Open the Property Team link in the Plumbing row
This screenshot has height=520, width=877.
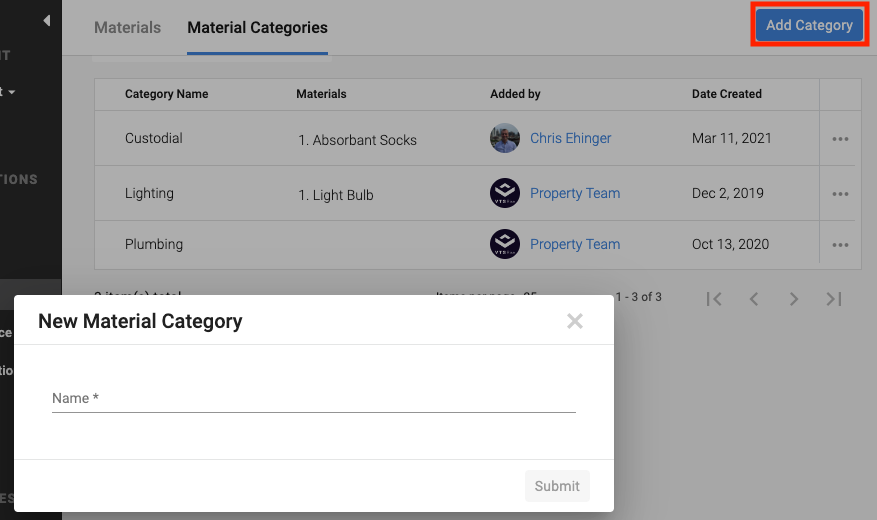coord(575,244)
